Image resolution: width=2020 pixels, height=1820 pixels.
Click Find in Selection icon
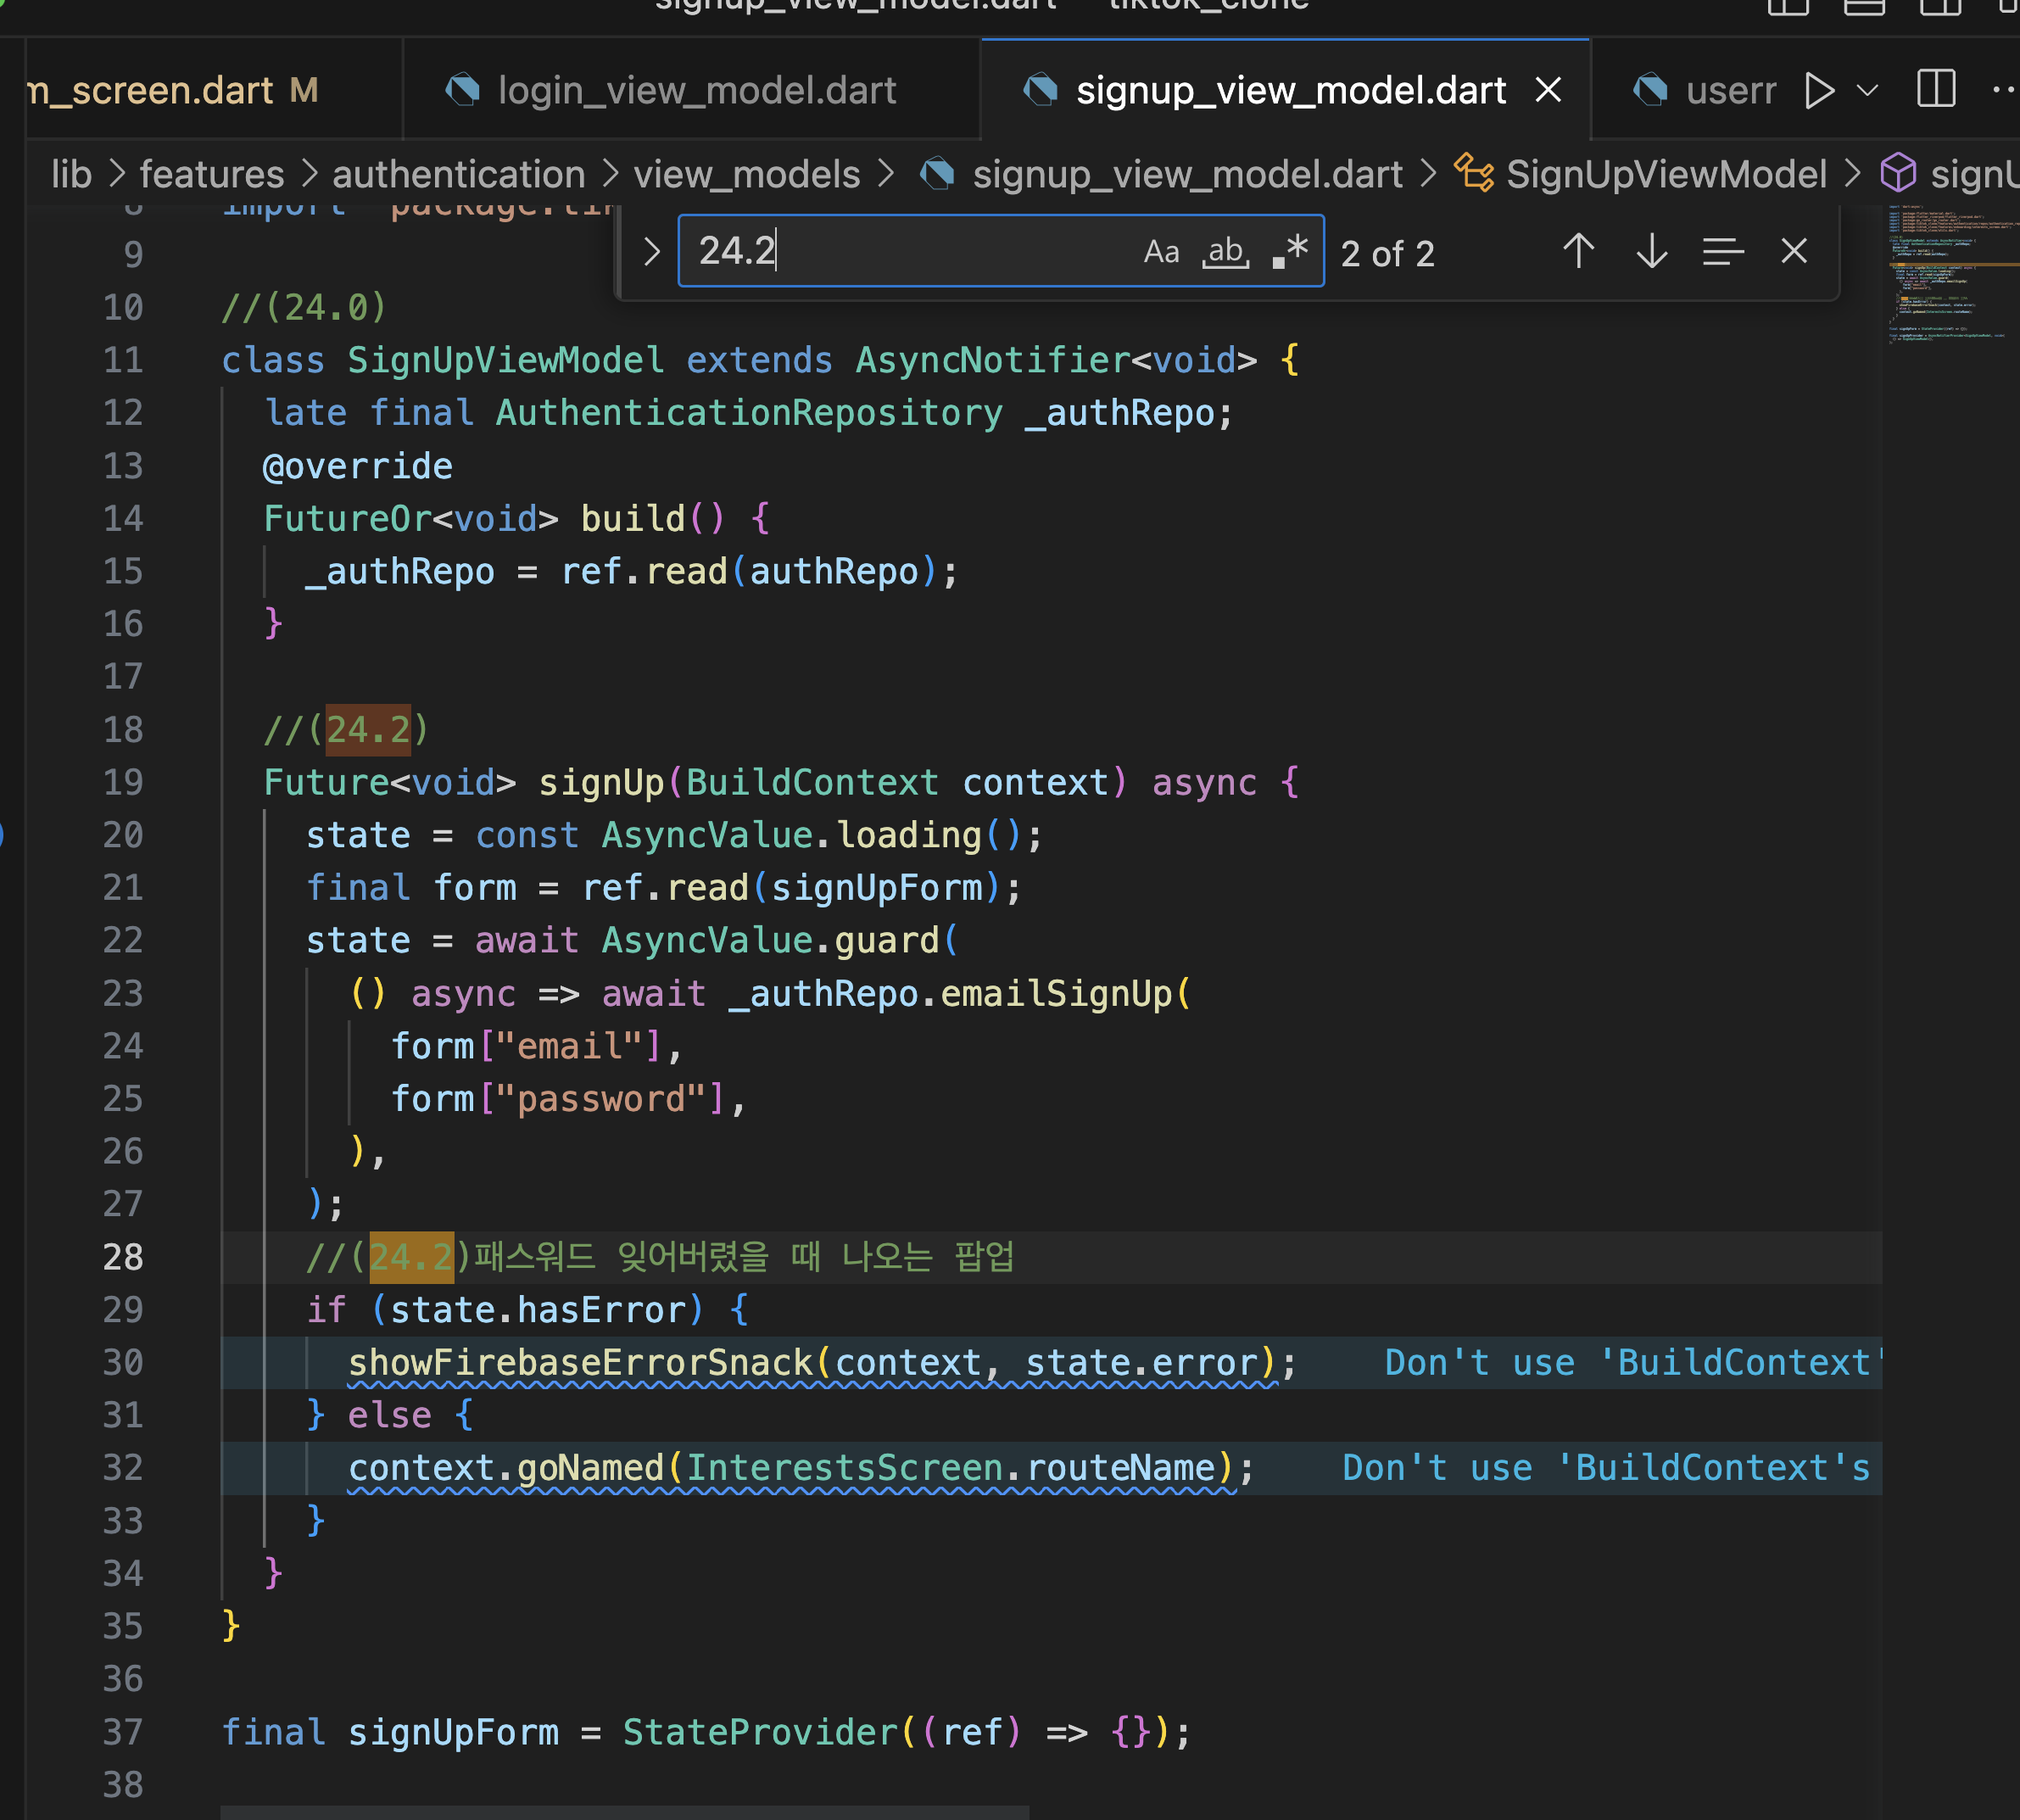[1722, 251]
